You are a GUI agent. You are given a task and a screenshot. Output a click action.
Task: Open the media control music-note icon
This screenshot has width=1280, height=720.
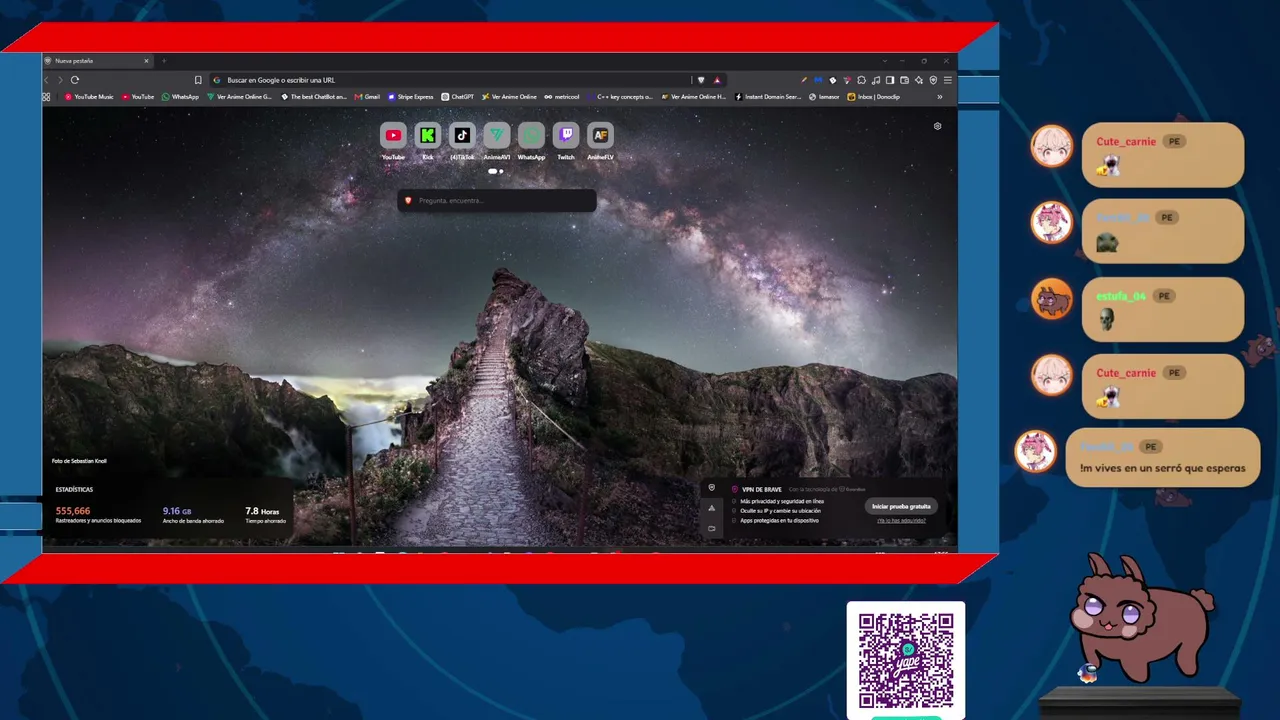[x=876, y=80]
